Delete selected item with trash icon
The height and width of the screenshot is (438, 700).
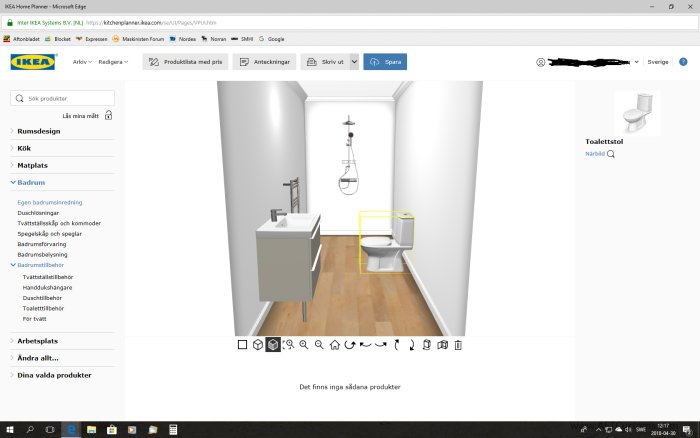click(x=458, y=345)
